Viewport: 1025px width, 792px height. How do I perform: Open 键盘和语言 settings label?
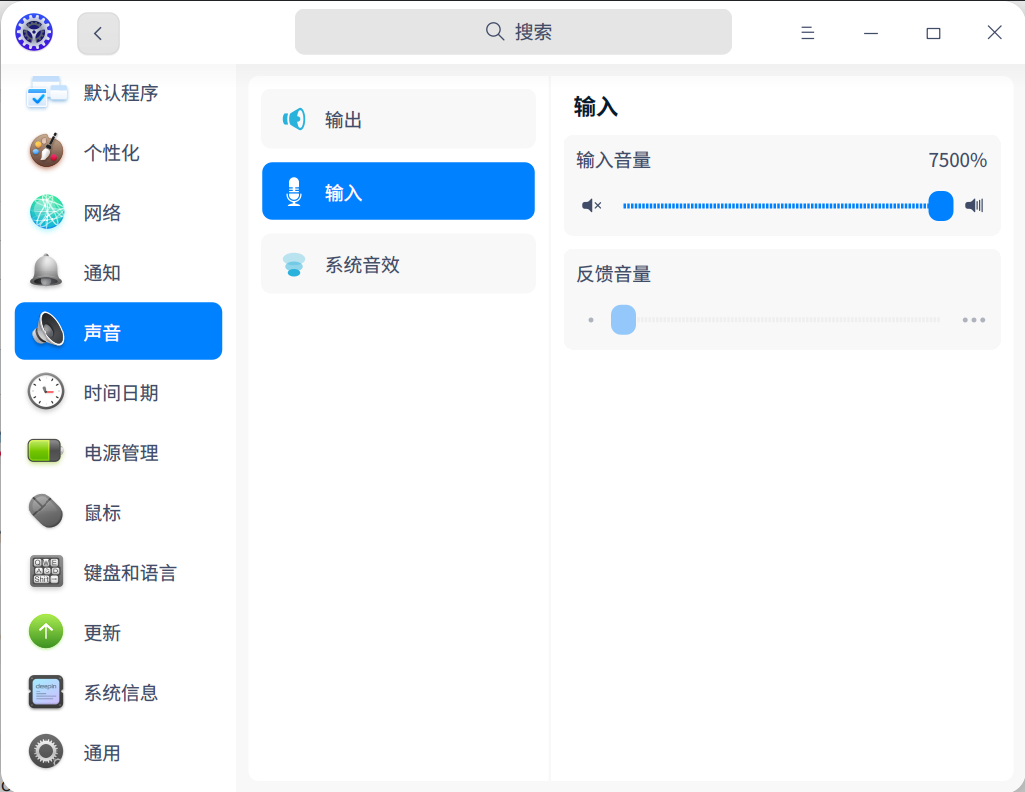[x=131, y=573]
